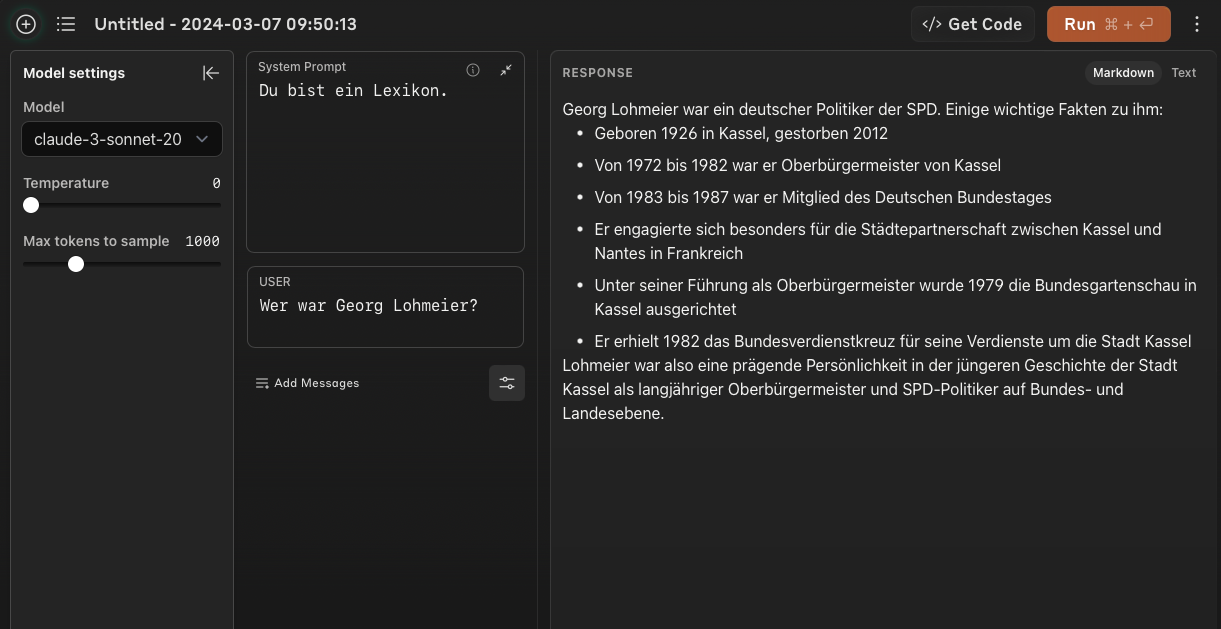Open the message settings sliders icon
1221x629 pixels.
pyautogui.click(x=507, y=383)
